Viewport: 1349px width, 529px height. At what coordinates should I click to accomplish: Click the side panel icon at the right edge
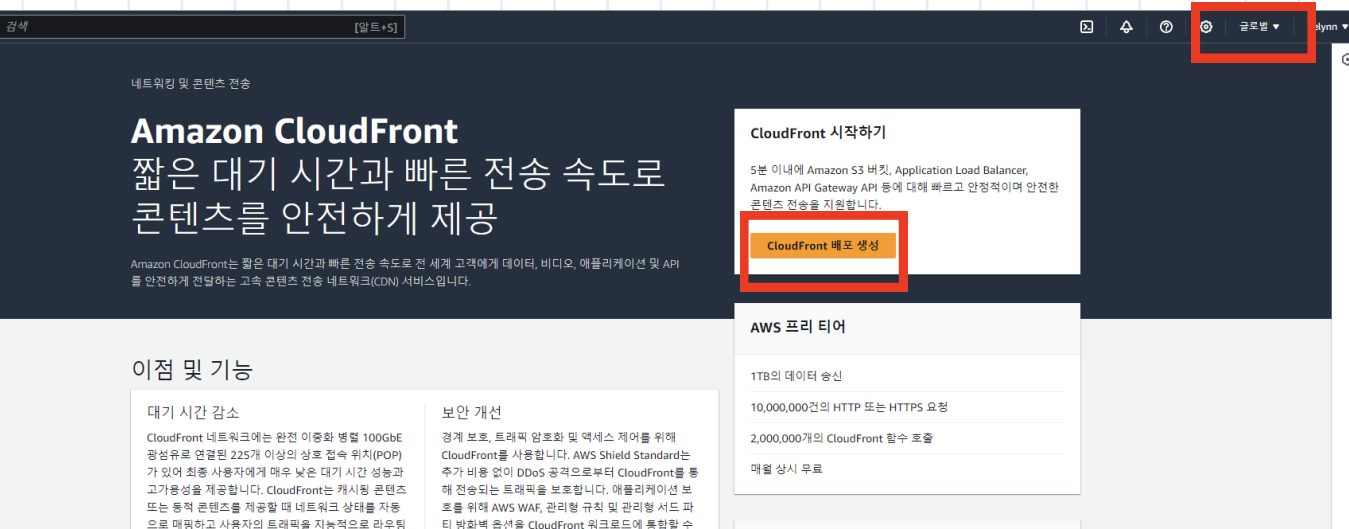(1344, 60)
